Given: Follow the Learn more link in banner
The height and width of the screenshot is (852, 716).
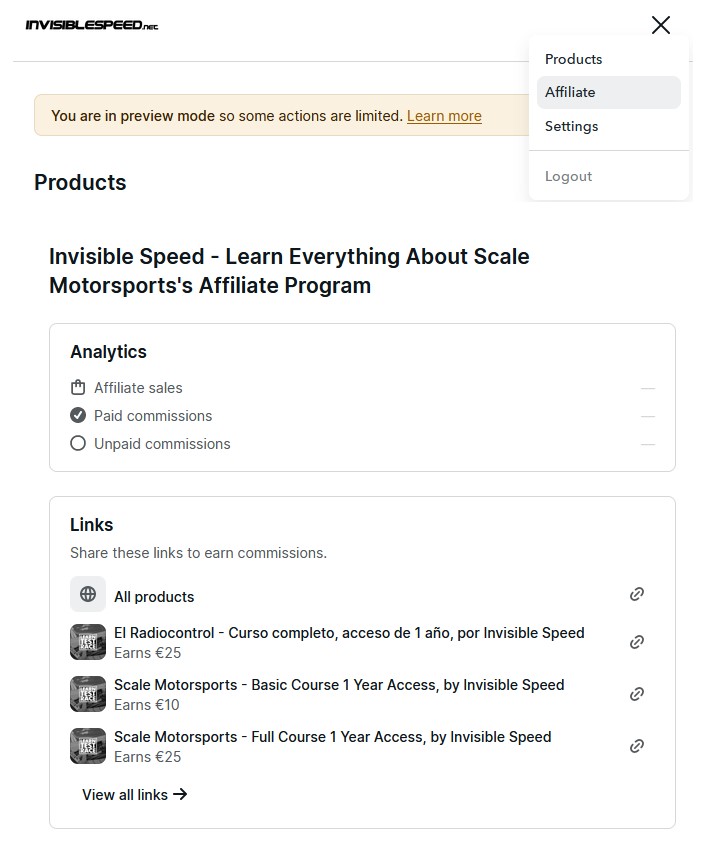Looking at the screenshot, I should pyautogui.click(x=444, y=116).
